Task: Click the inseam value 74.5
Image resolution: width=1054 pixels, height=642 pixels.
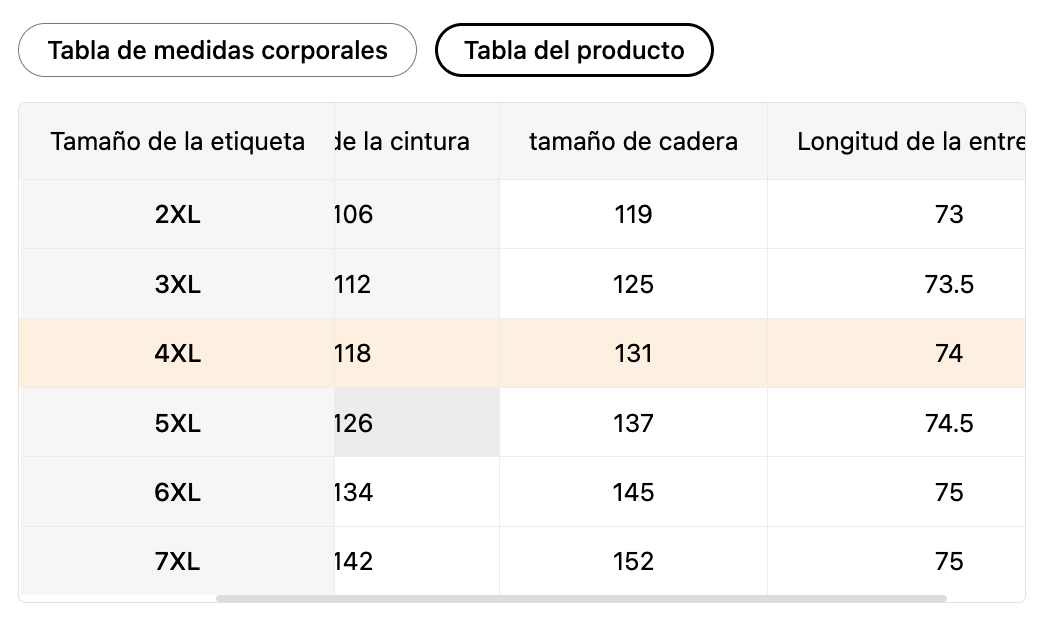Action: coord(948,424)
